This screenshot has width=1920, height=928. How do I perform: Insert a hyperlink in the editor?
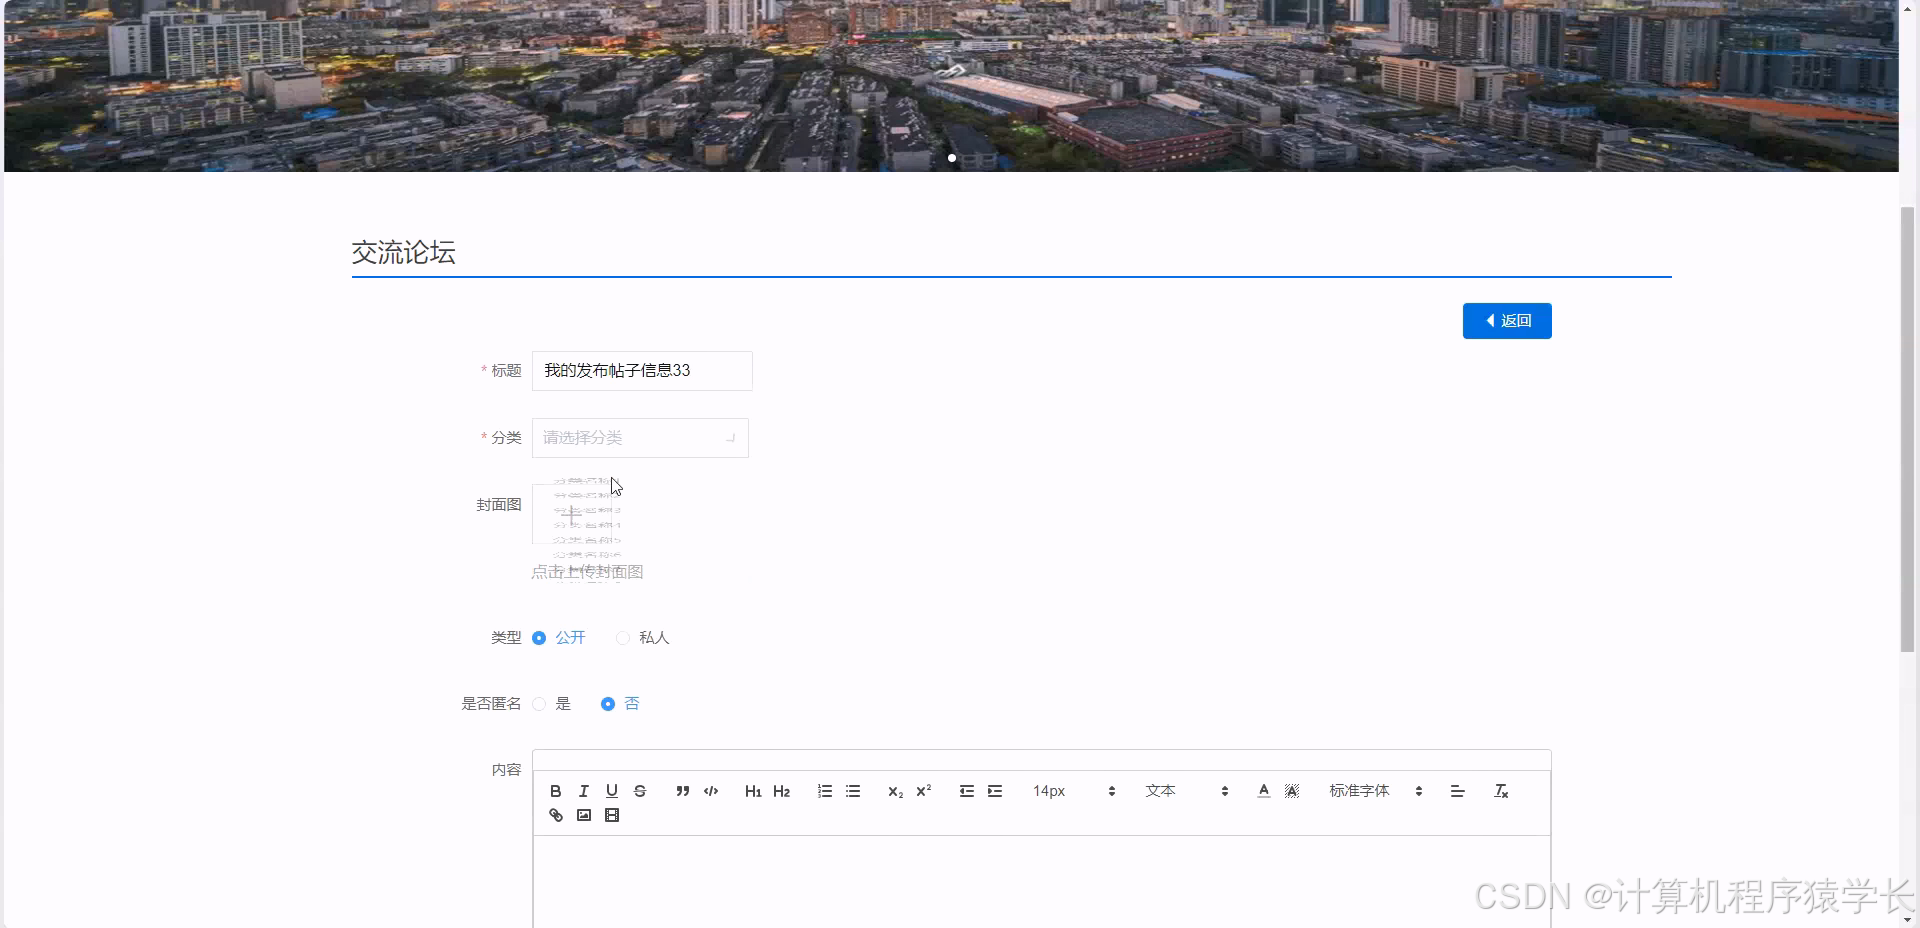[556, 815]
